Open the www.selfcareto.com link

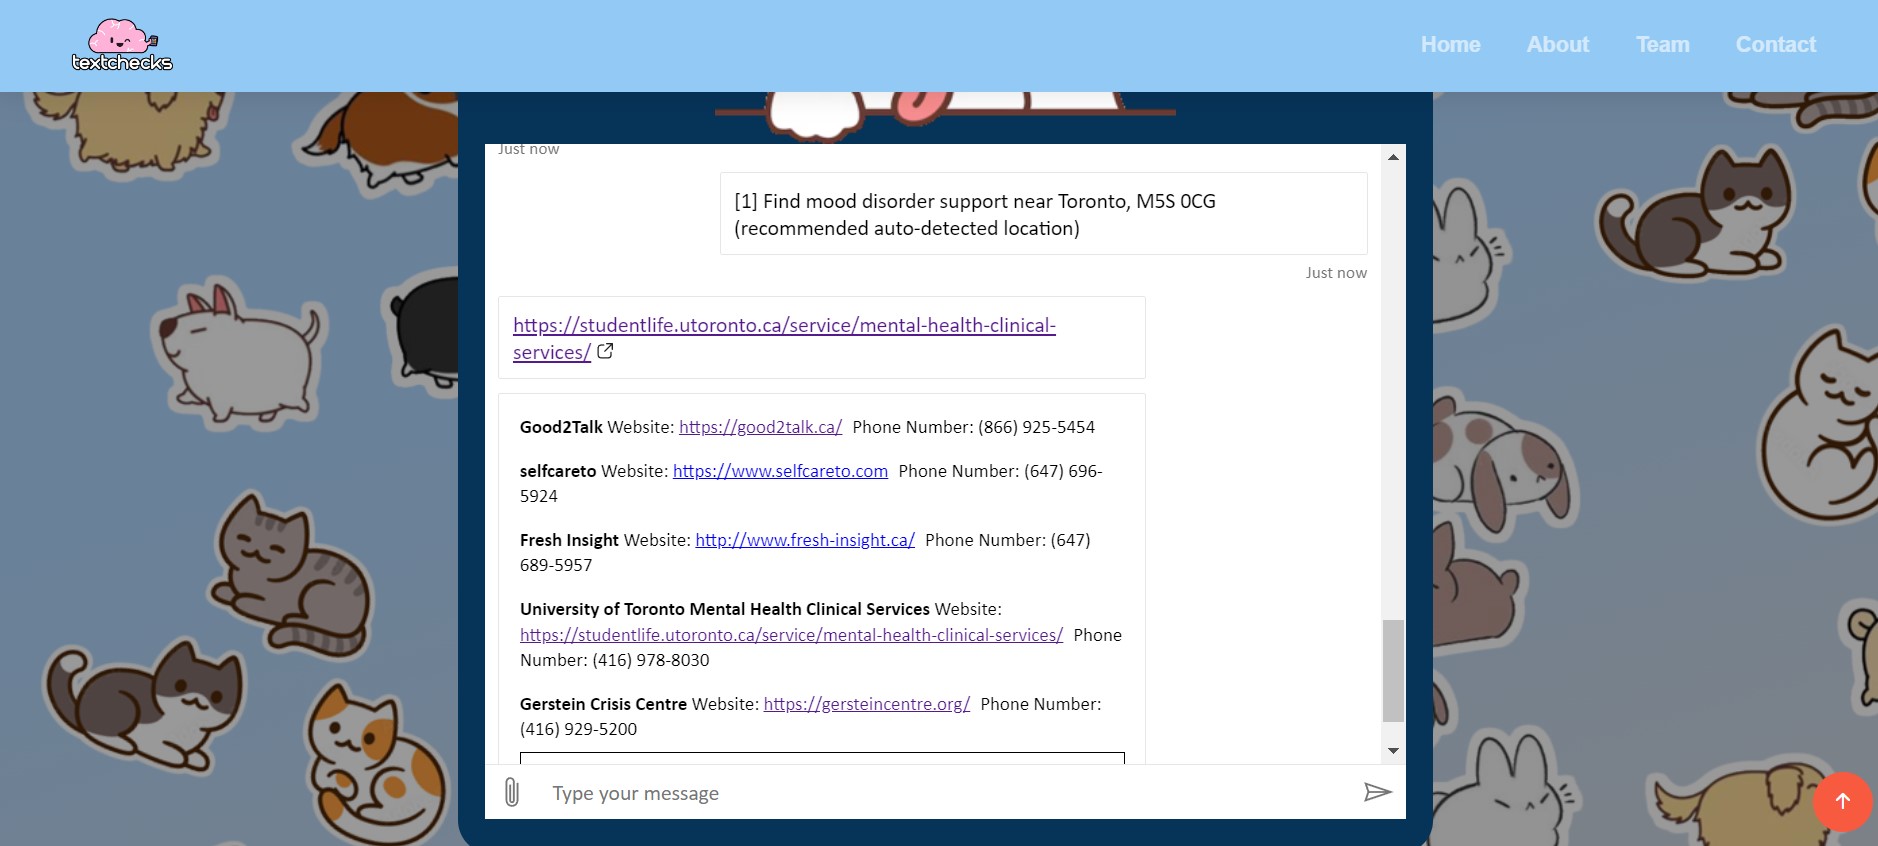(x=780, y=471)
